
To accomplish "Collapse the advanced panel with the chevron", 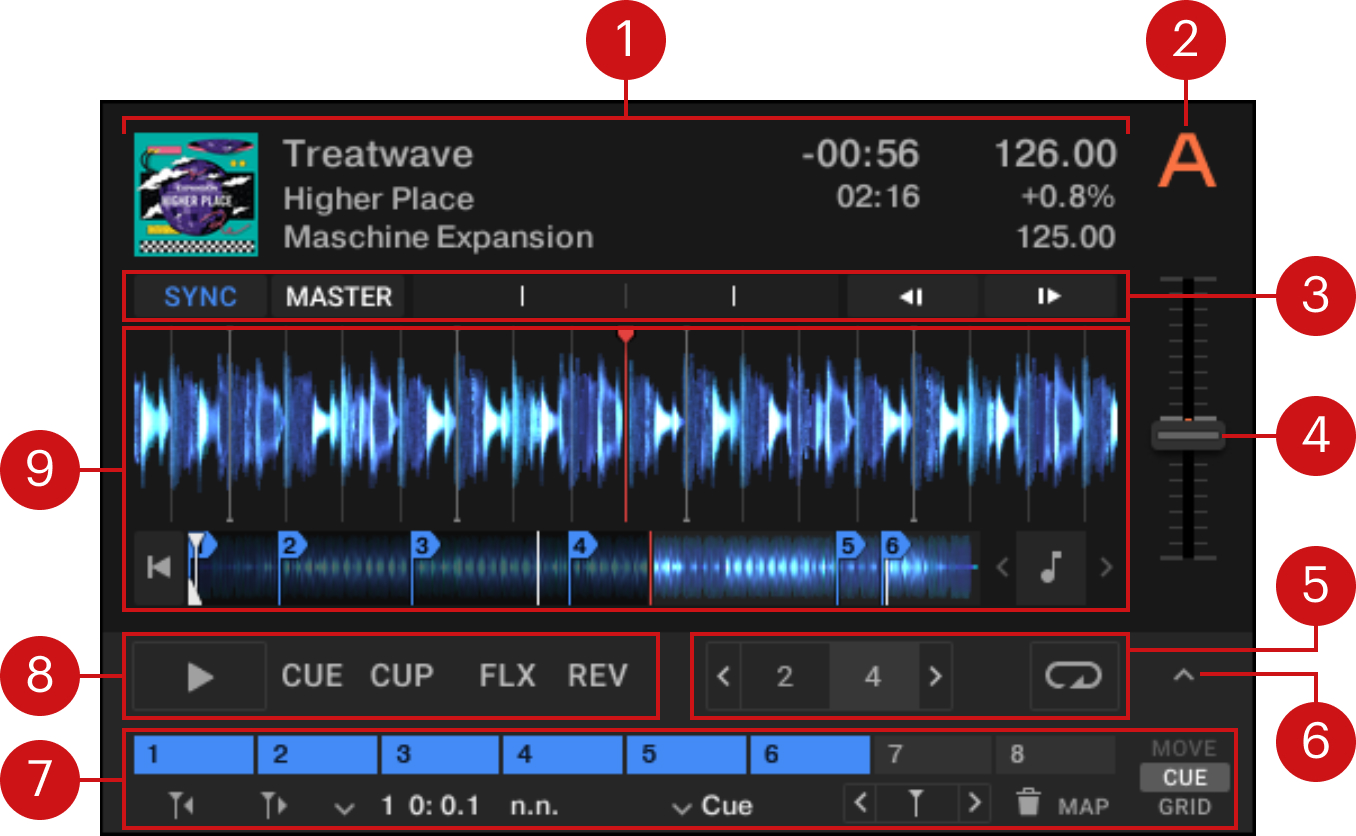I will point(1183,677).
